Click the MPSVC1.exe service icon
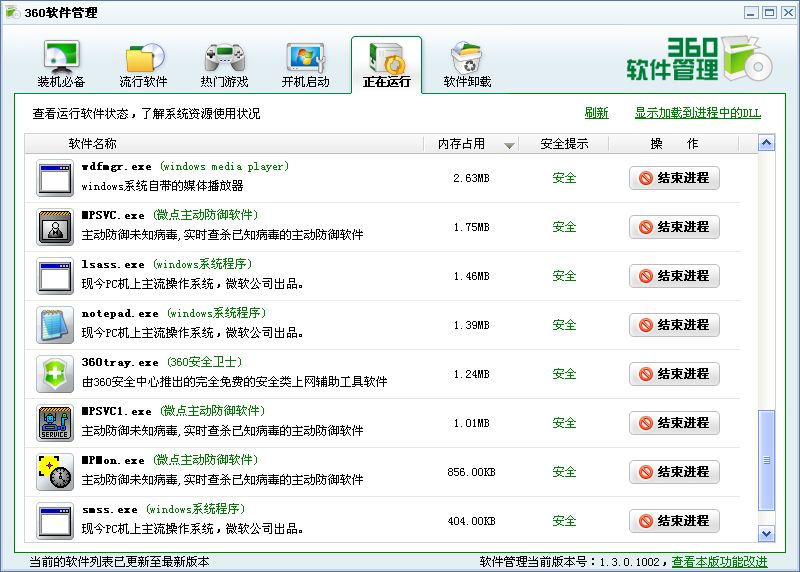Viewport: 800px width, 572px height. (55, 423)
